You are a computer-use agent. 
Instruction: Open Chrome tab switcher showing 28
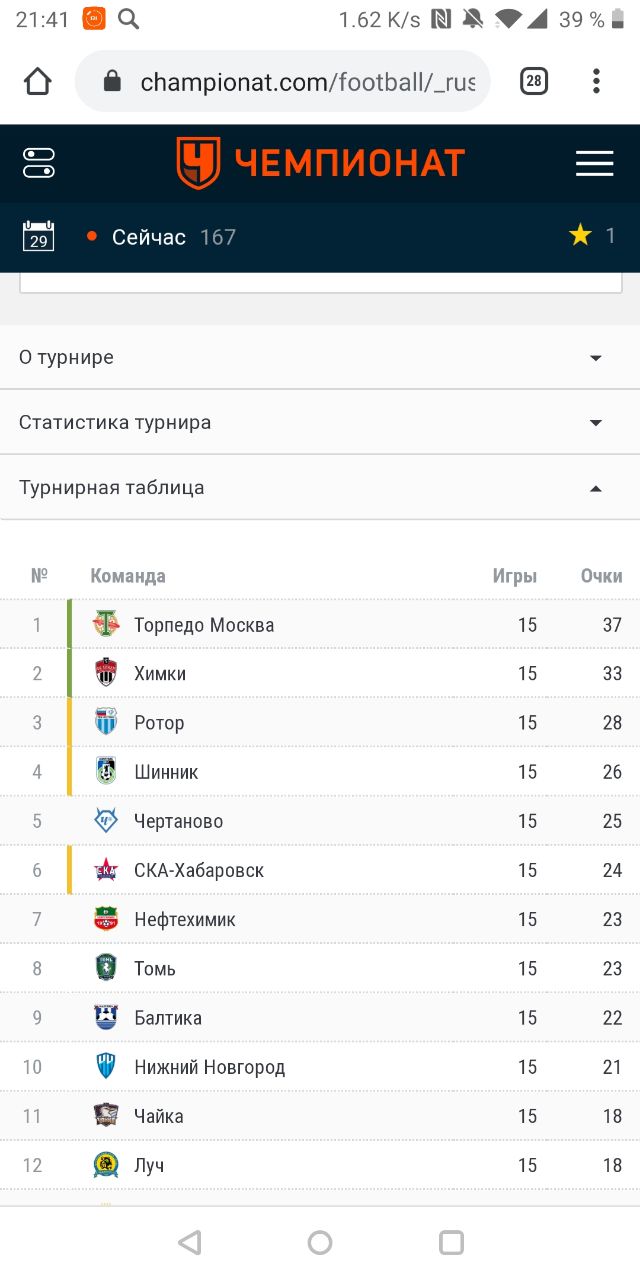tap(534, 81)
